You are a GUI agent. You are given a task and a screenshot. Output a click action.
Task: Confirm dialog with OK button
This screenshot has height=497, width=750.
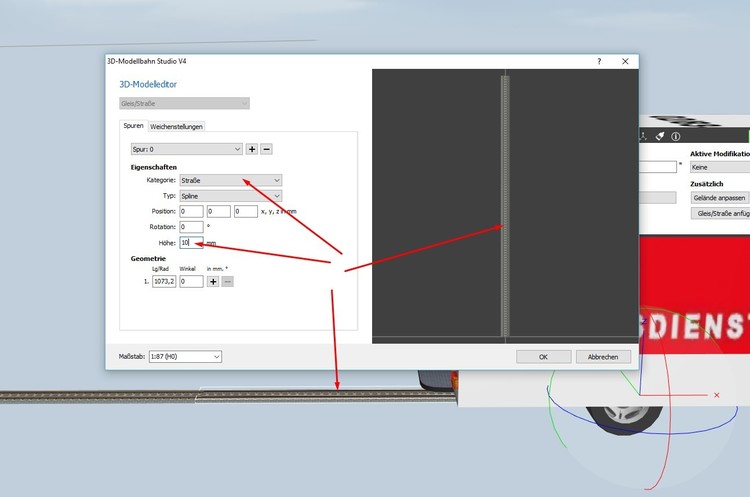pos(543,357)
